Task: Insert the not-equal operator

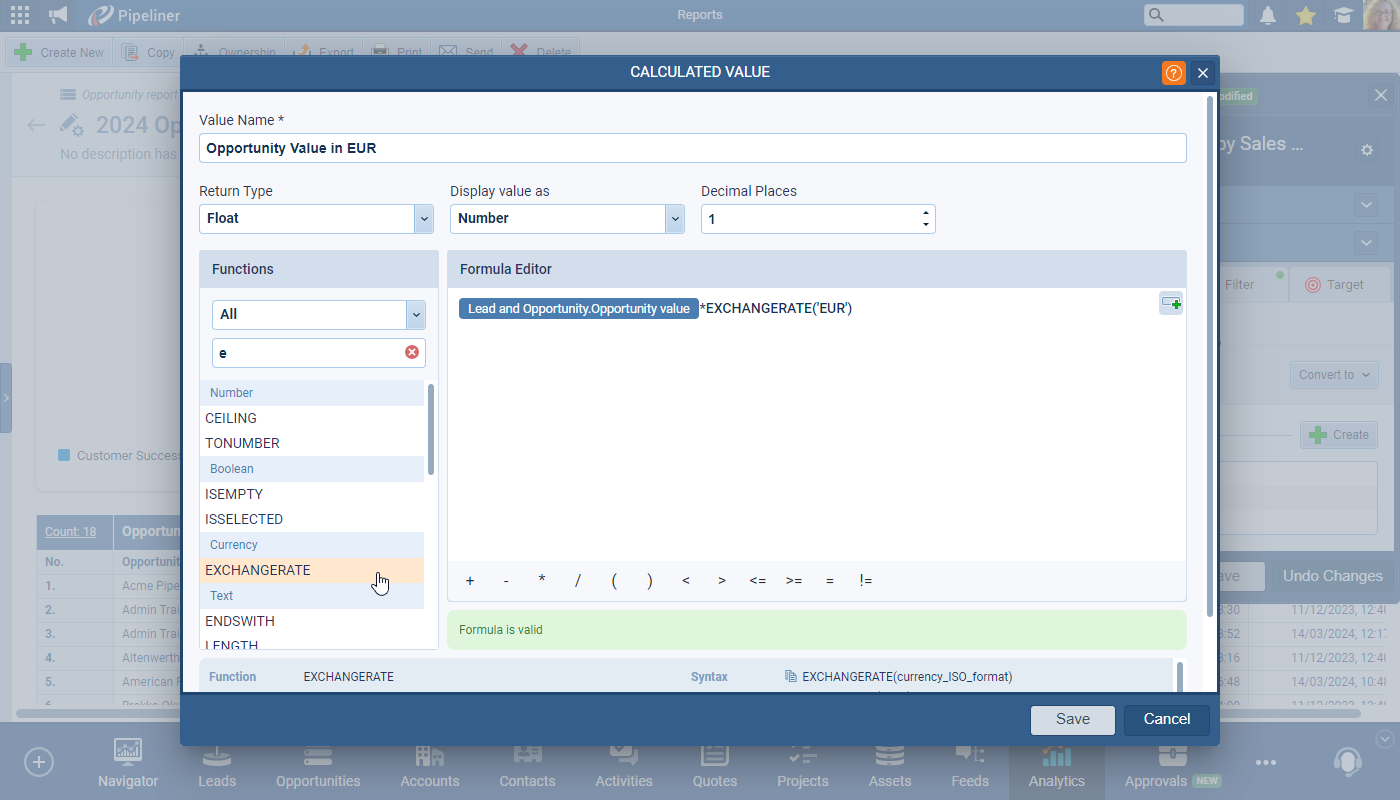Action: [865, 581]
